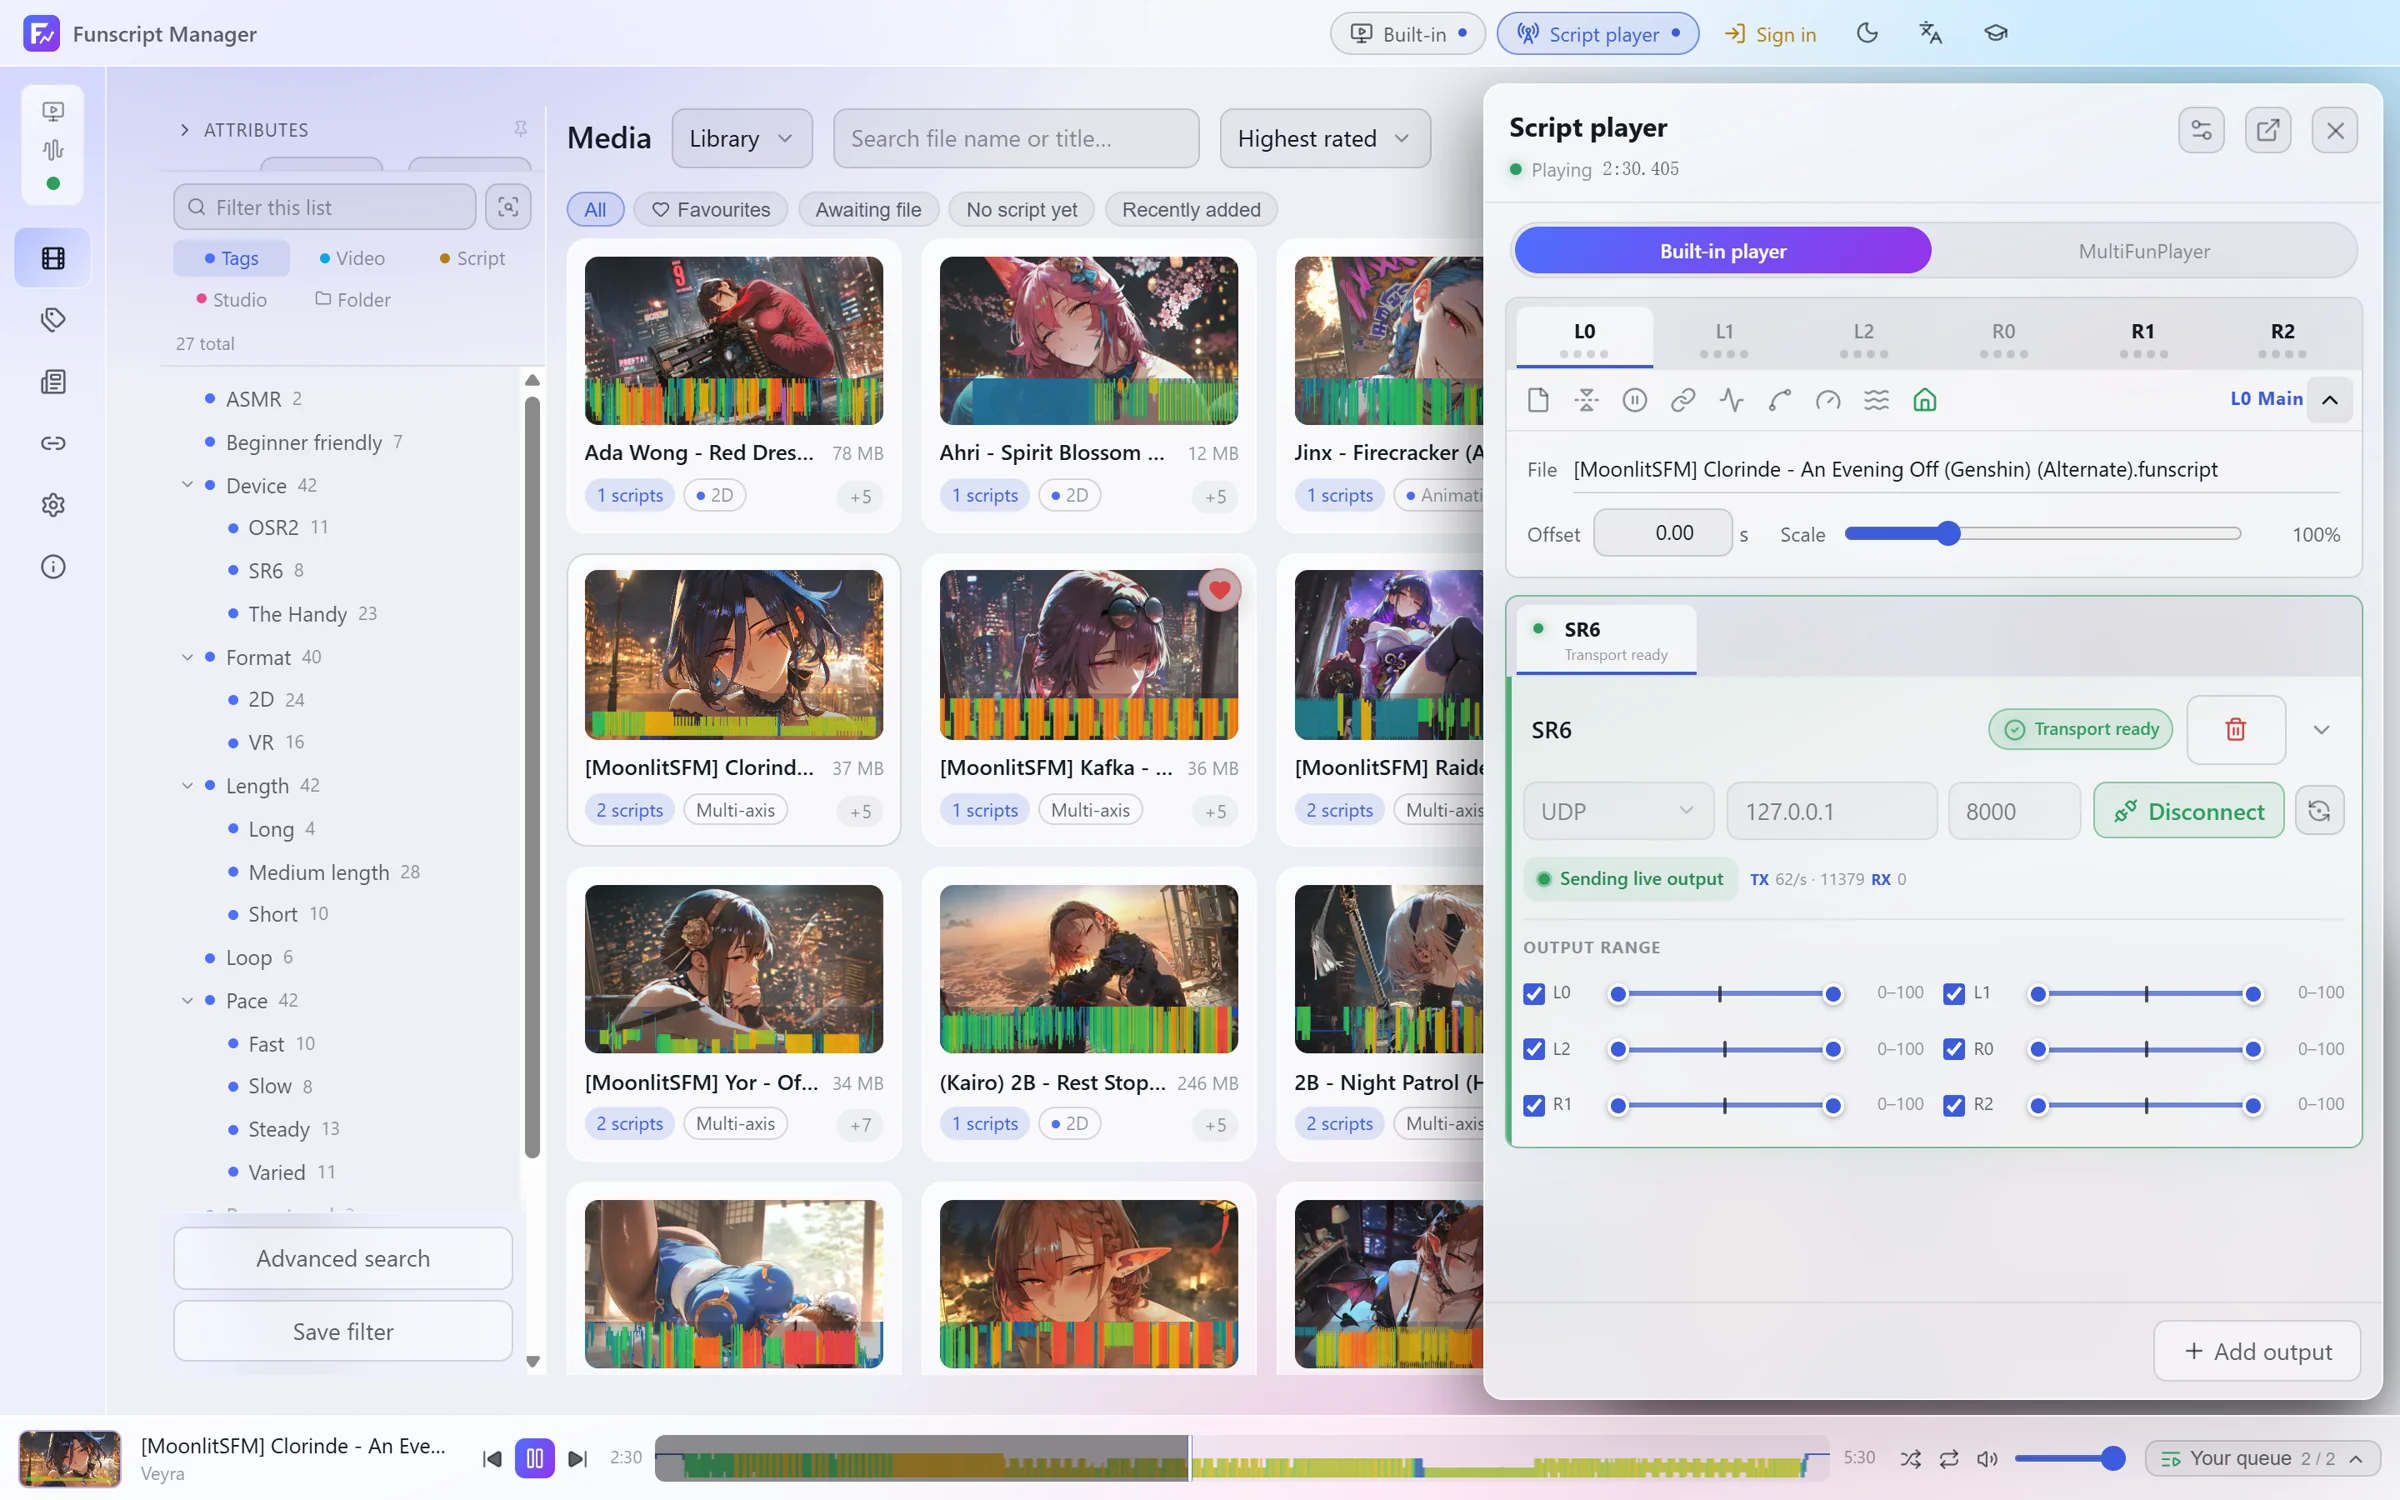Click the refresh icon next to Disconnect
Viewport: 2400px width, 1500px height.
tap(2320, 811)
